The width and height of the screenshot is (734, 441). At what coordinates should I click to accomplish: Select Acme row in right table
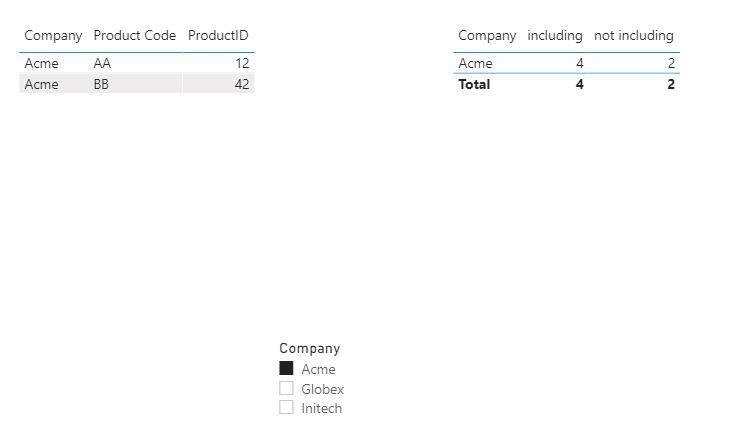point(566,63)
